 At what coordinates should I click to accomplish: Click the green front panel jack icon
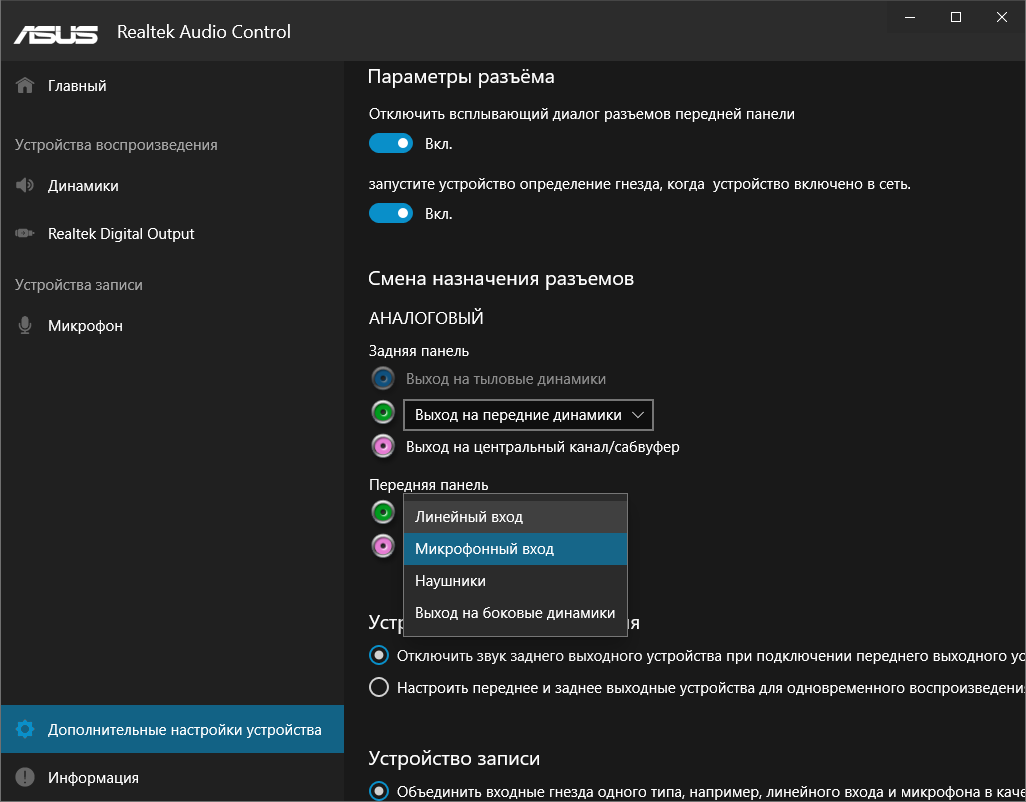[x=383, y=513]
